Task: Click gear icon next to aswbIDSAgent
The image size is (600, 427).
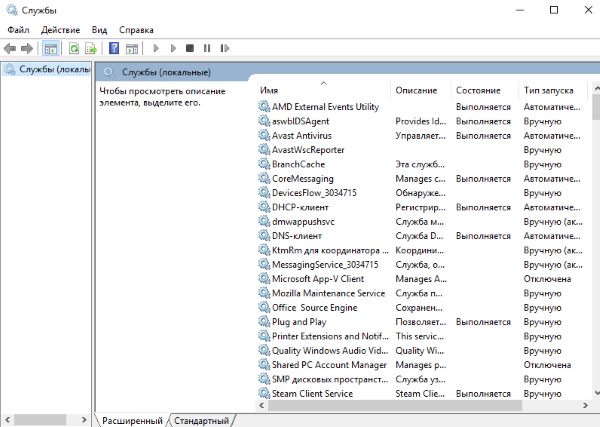Action: pyautogui.click(x=264, y=121)
